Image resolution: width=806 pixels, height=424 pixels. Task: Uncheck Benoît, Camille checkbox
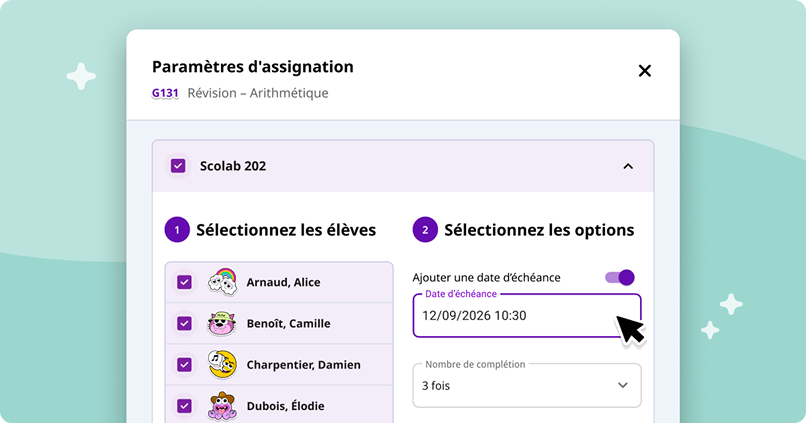click(x=184, y=323)
